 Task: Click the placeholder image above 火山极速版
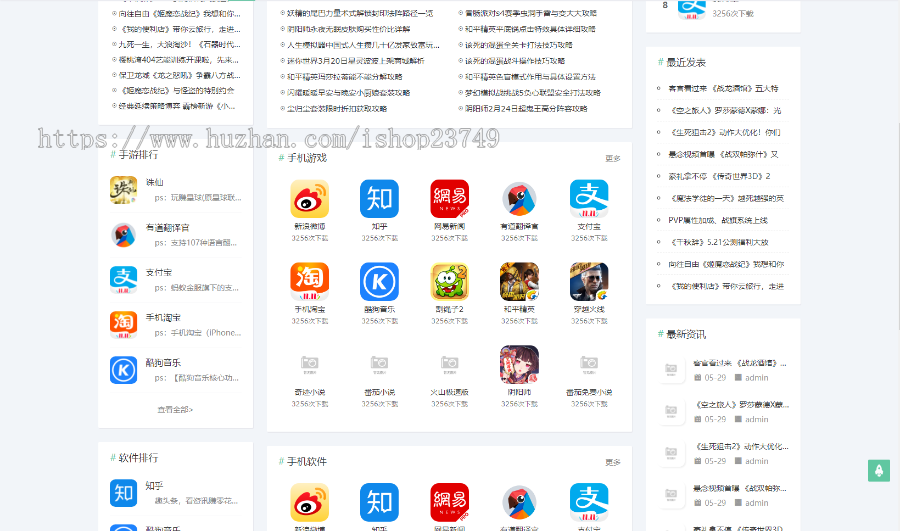coord(449,364)
